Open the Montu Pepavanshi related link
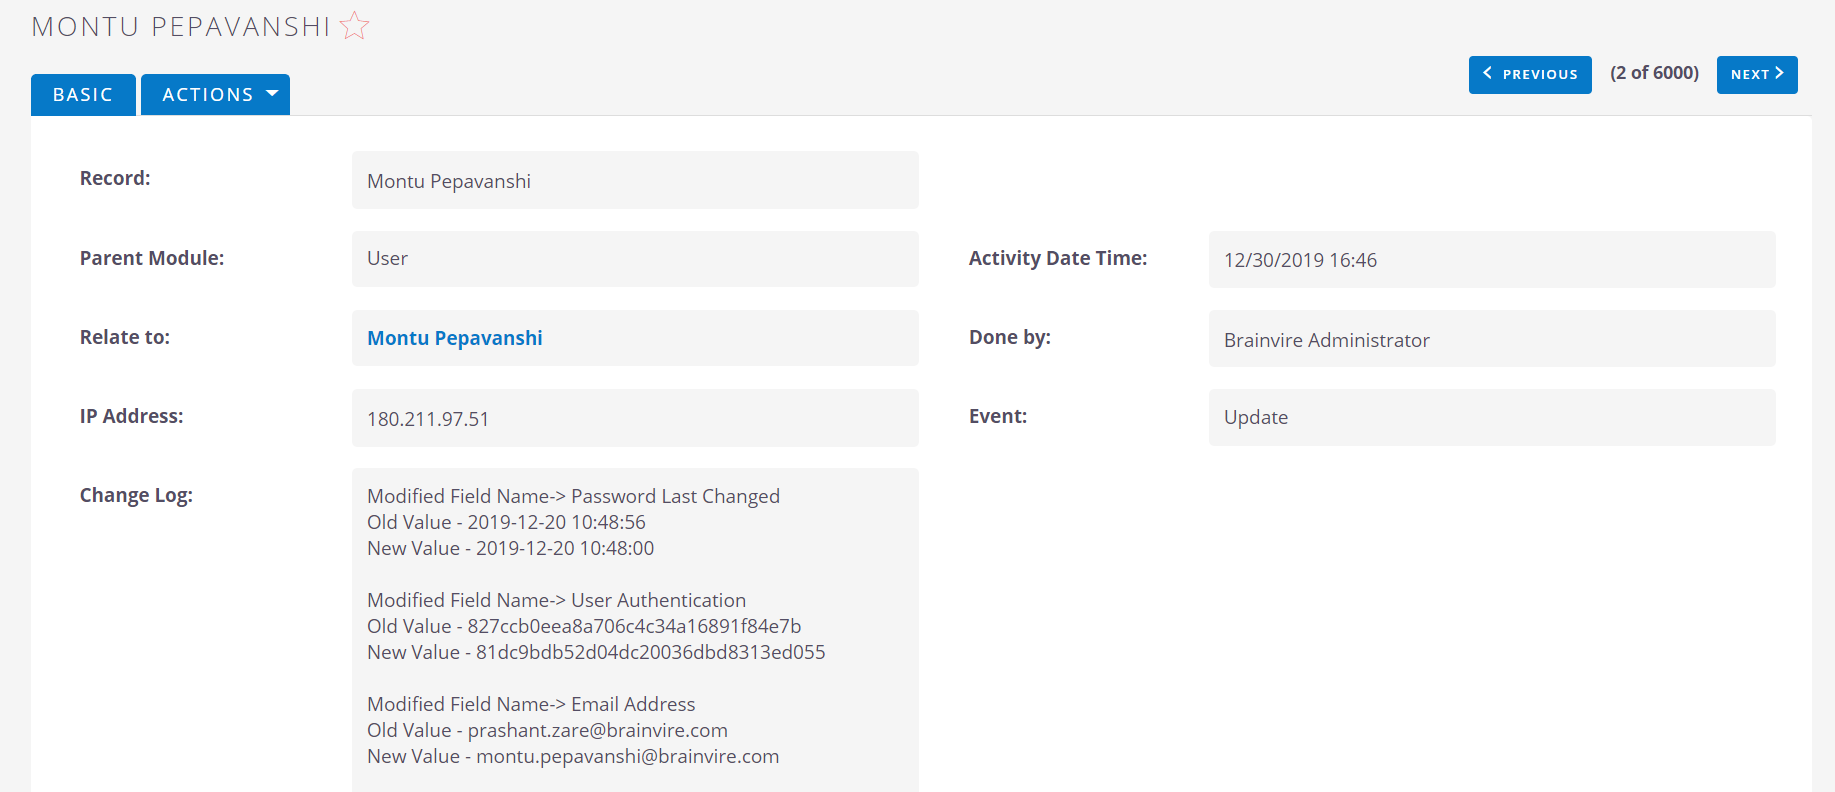 [455, 338]
